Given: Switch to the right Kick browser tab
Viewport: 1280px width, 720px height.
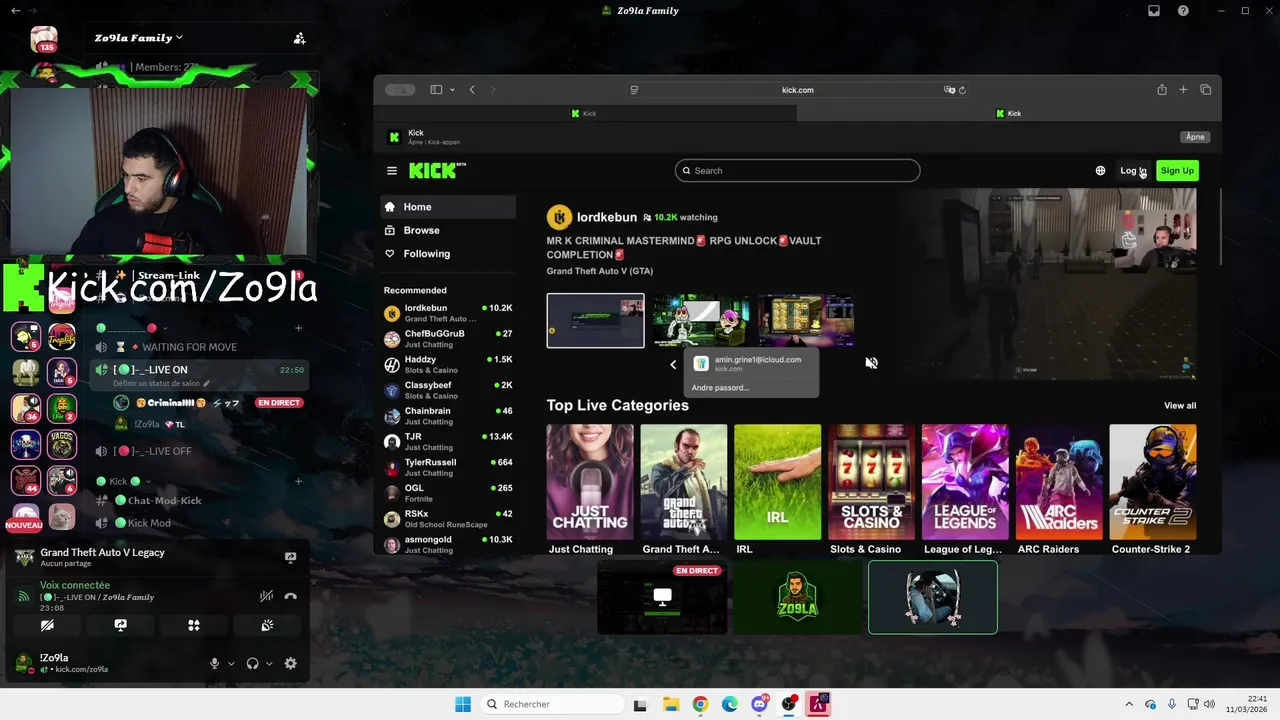Looking at the screenshot, I should pyautogui.click(x=1009, y=113).
